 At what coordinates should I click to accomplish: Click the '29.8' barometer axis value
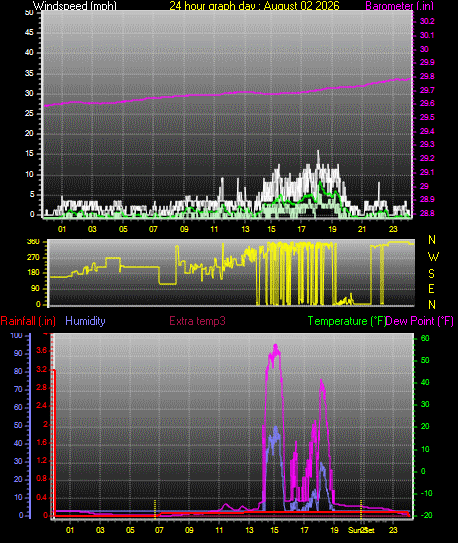[x=427, y=77]
